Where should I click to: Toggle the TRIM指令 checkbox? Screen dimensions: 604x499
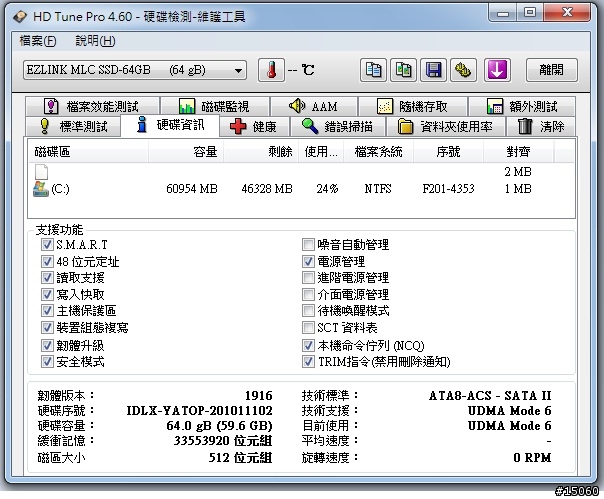tap(308, 362)
